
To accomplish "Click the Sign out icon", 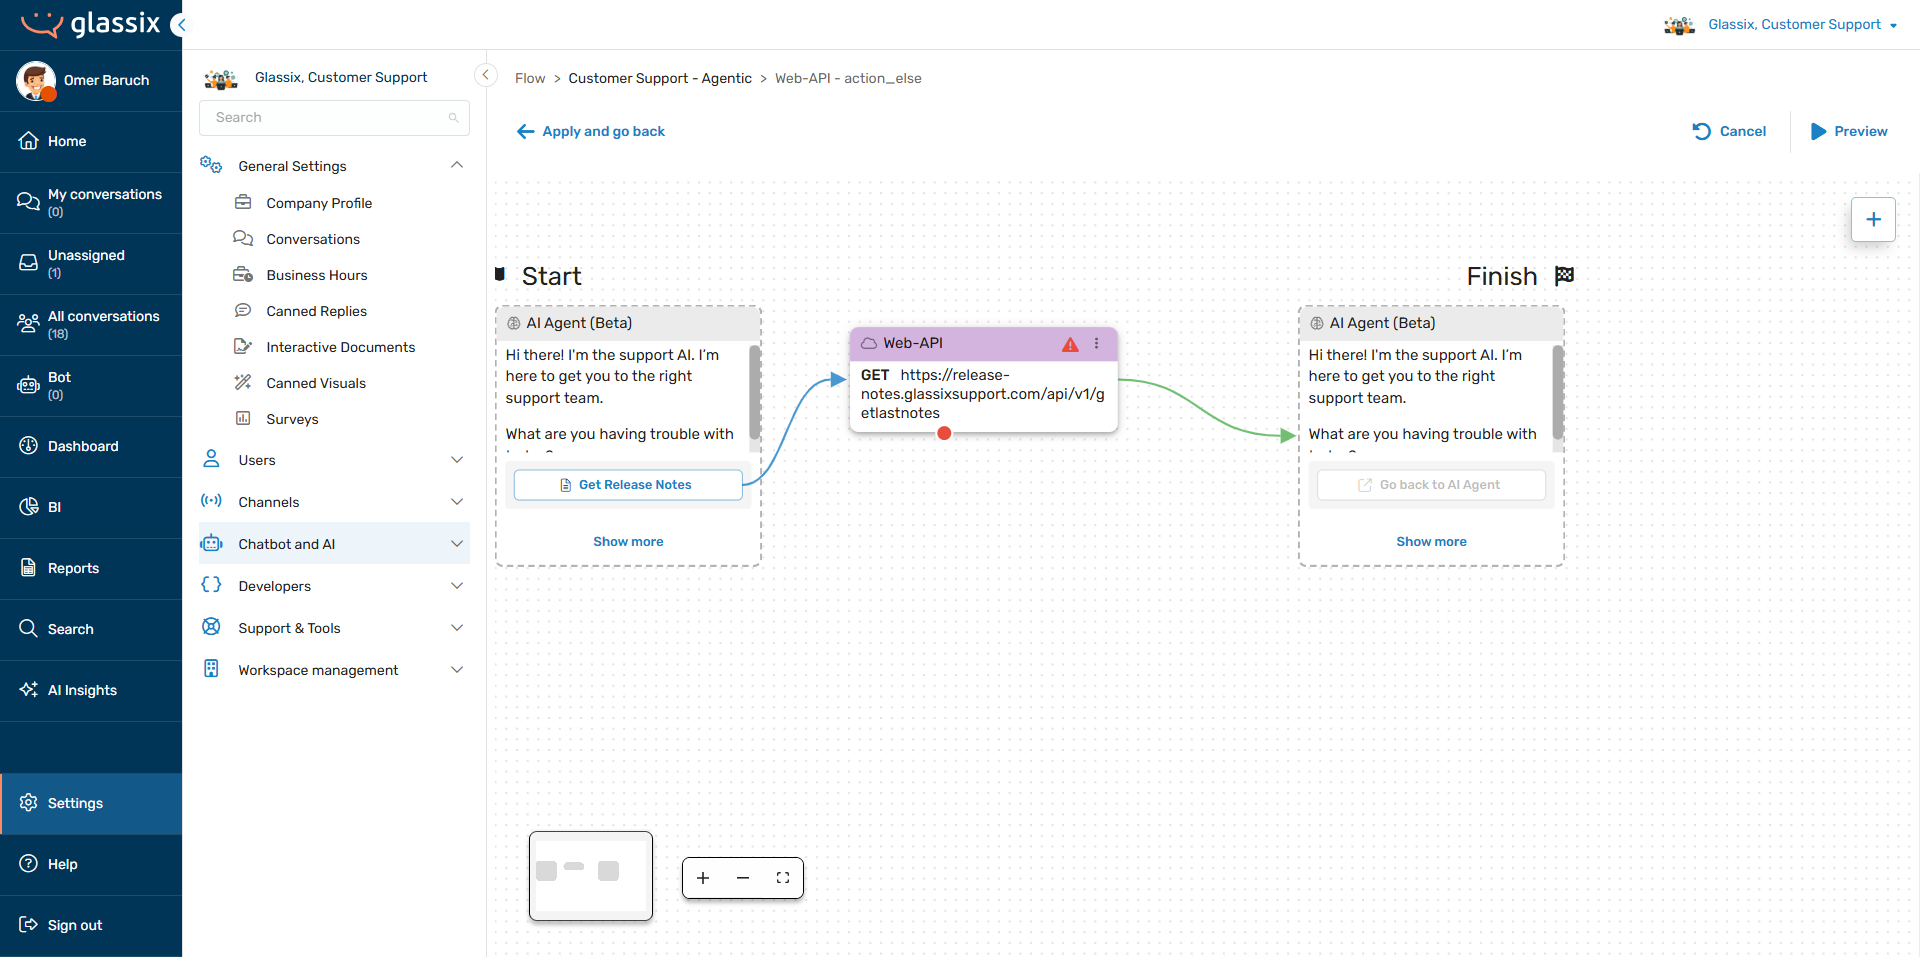I will pos(29,925).
